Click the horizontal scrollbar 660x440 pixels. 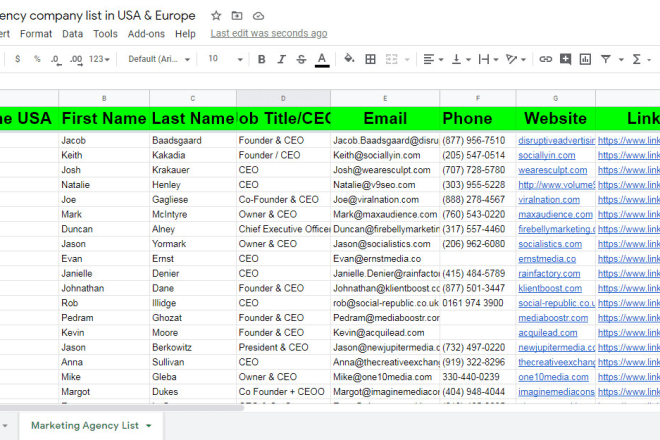click(x=122, y=407)
